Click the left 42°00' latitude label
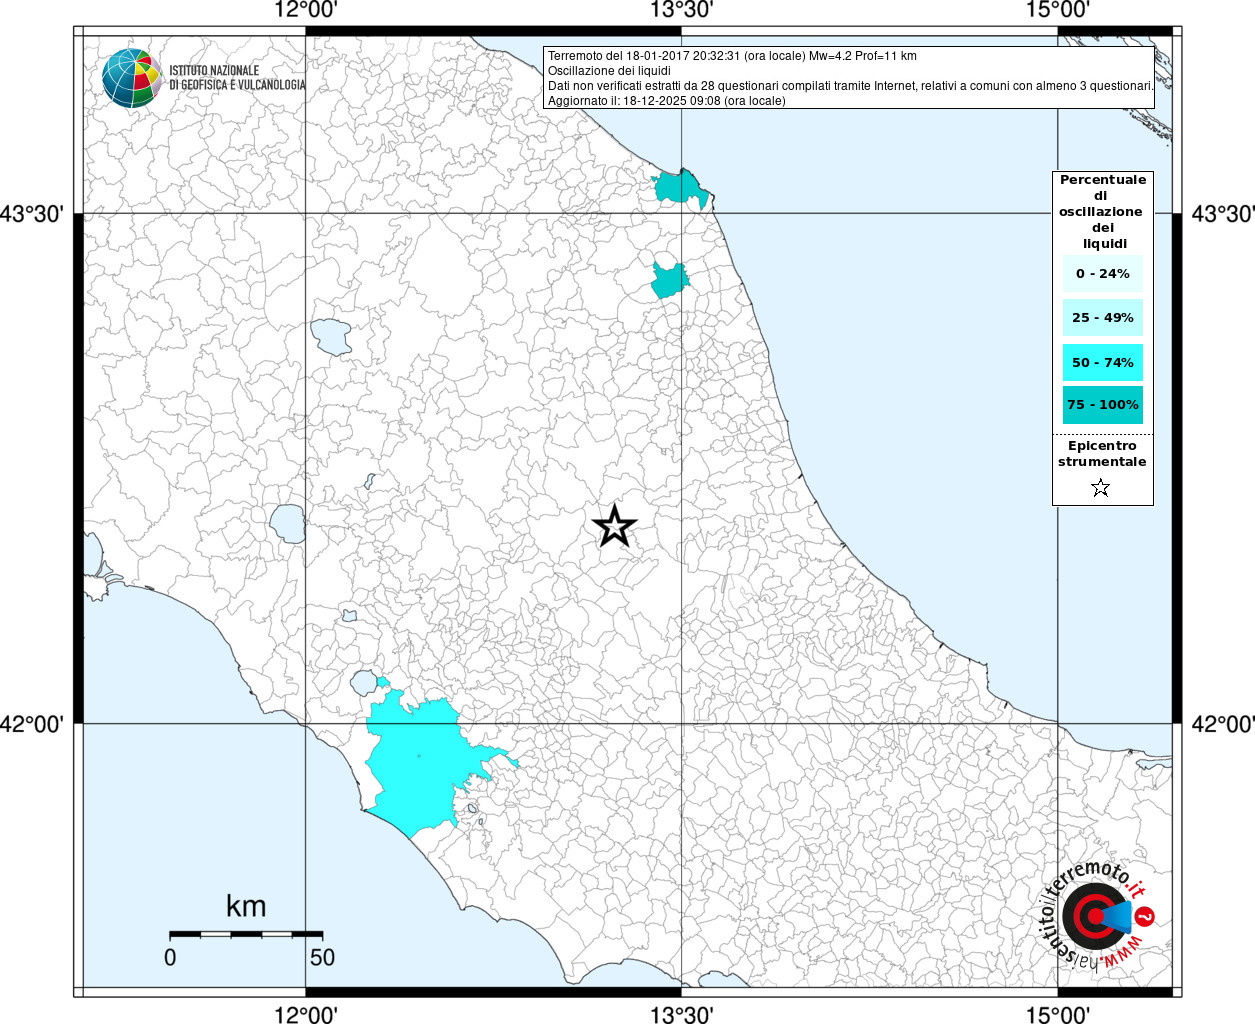Screen dimensions: 1255x1024 [x=32, y=723]
